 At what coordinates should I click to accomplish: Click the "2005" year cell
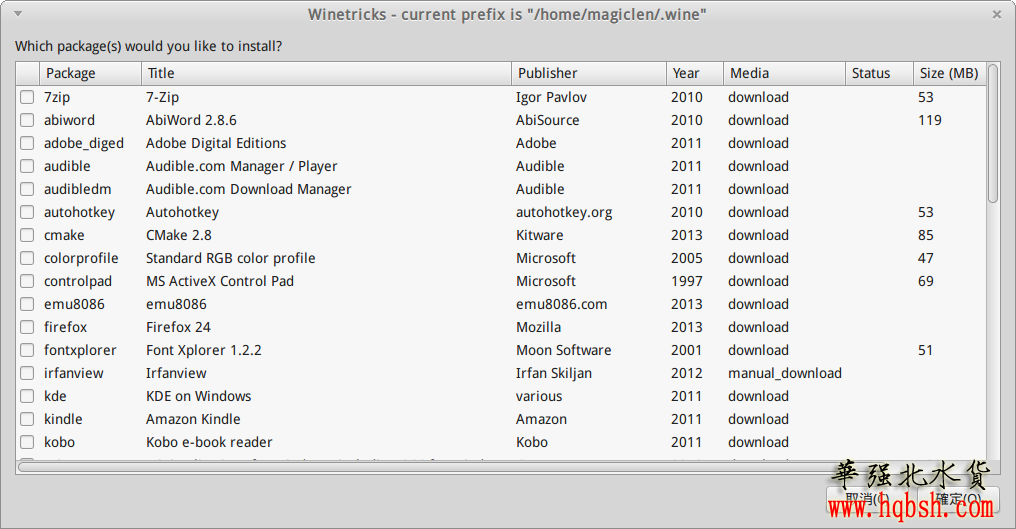click(x=687, y=258)
